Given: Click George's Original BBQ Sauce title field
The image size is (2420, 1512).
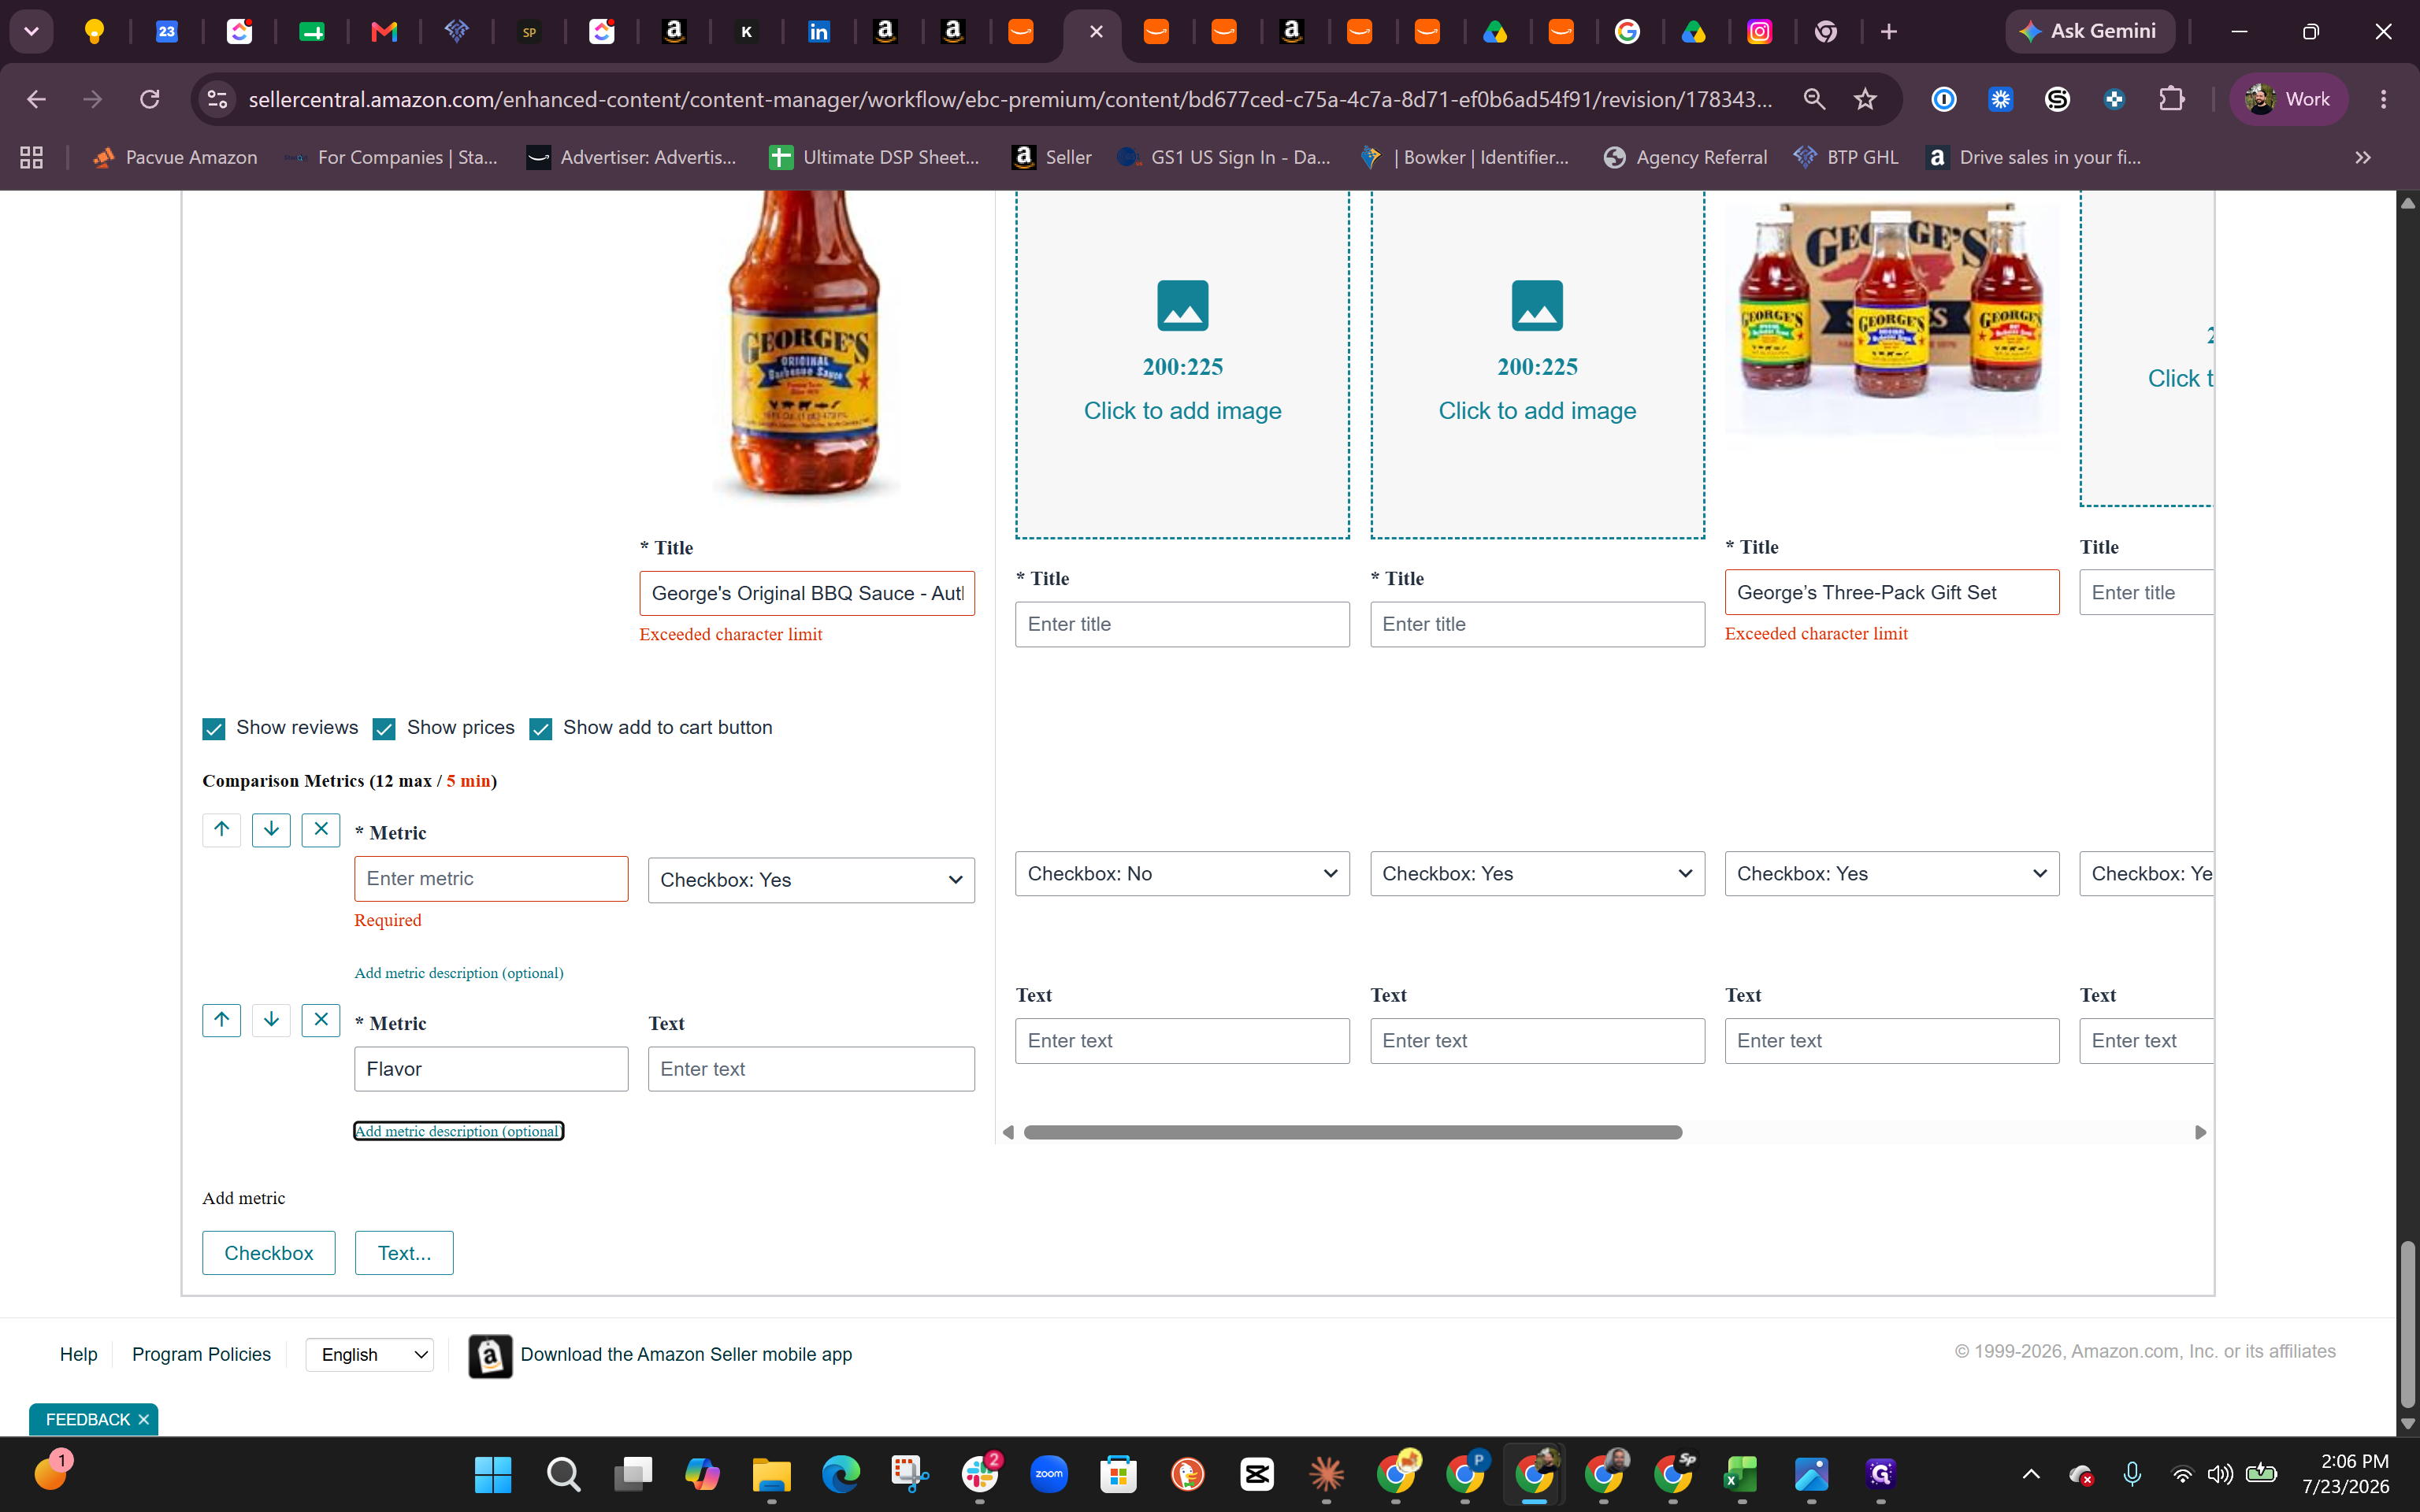Looking at the screenshot, I should click(x=807, y=593).
